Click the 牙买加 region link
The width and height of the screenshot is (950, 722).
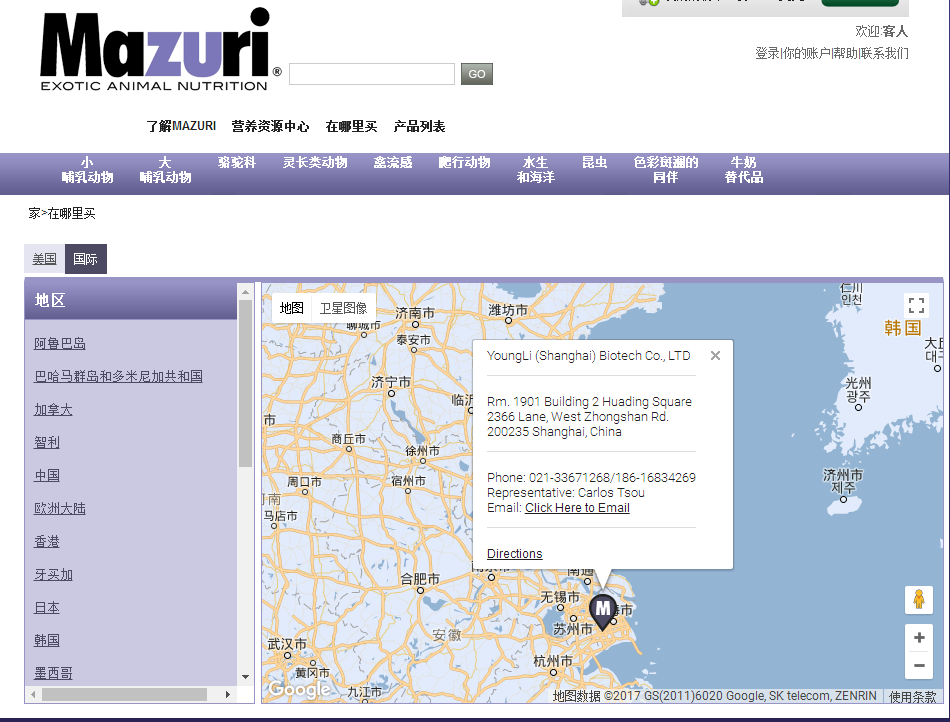point(53,574)
